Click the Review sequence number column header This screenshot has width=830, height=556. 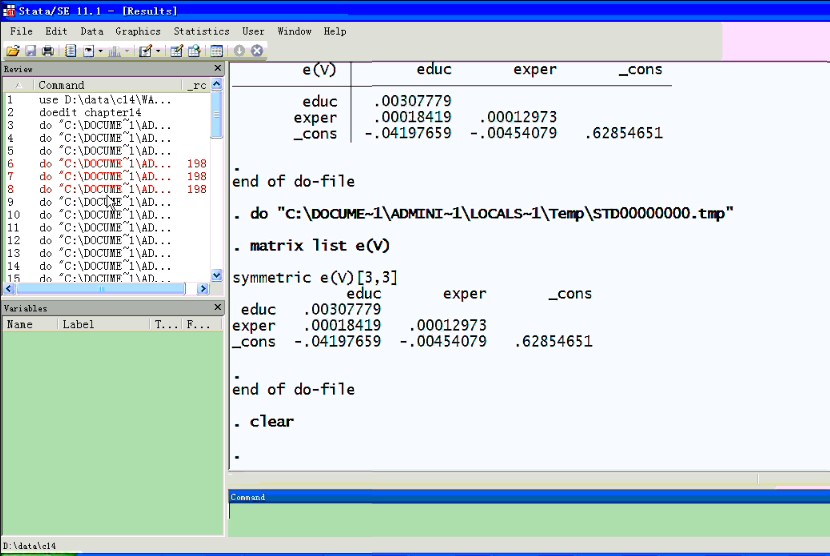pos(19,85)
